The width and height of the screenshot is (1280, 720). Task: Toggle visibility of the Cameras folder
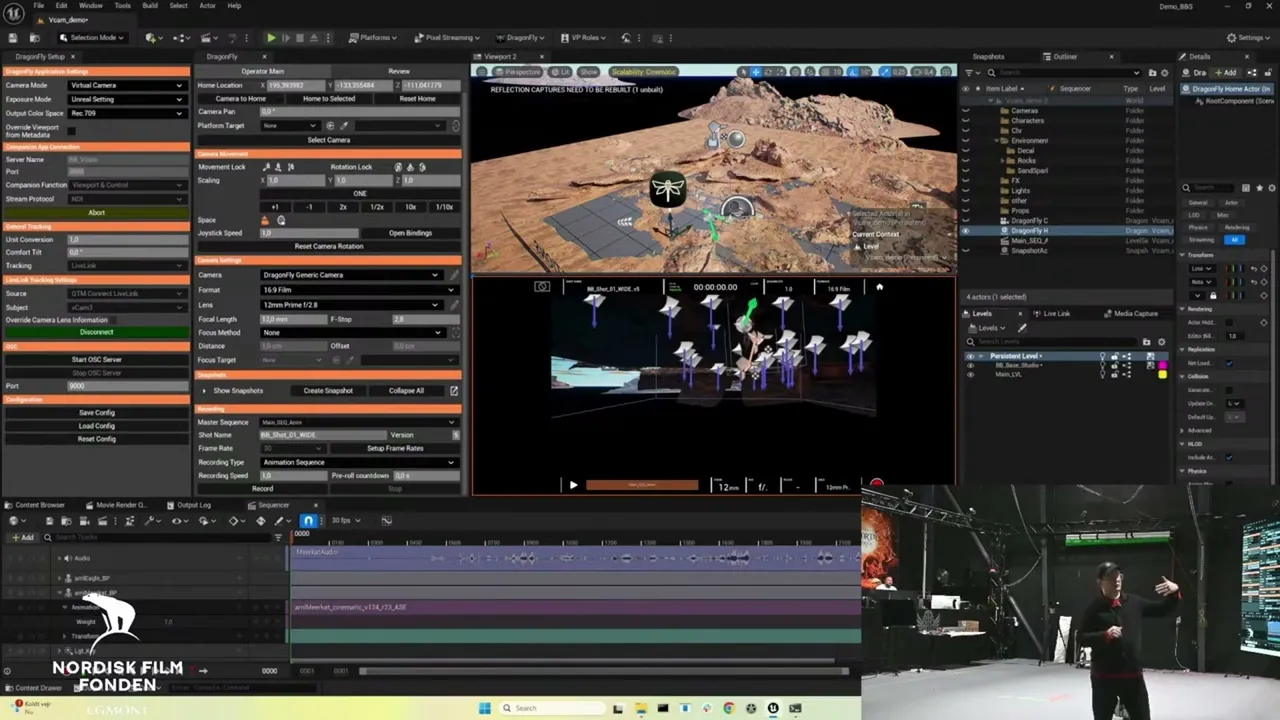coord(966,111)
